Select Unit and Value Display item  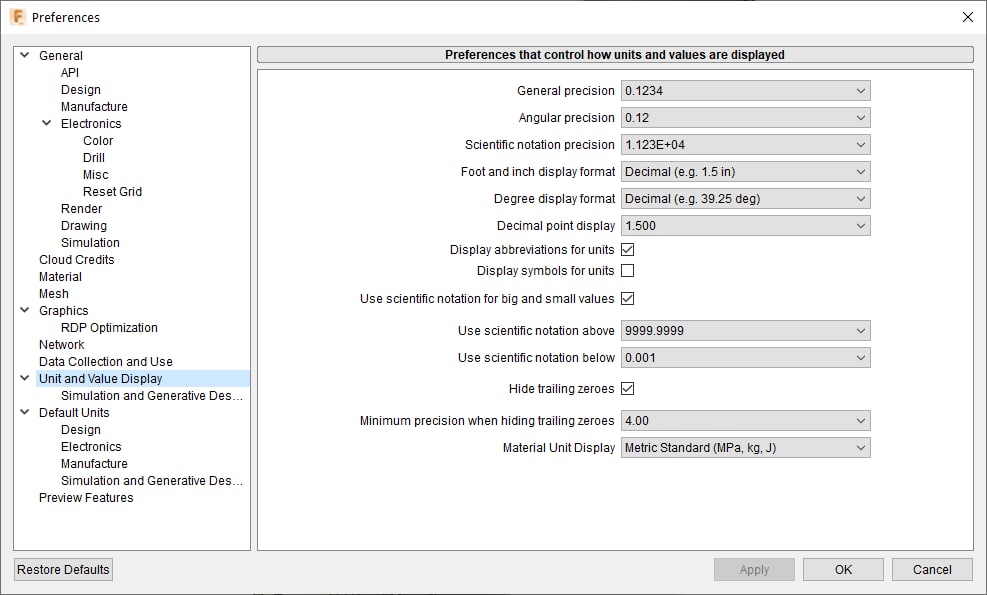tap(101, 378)
